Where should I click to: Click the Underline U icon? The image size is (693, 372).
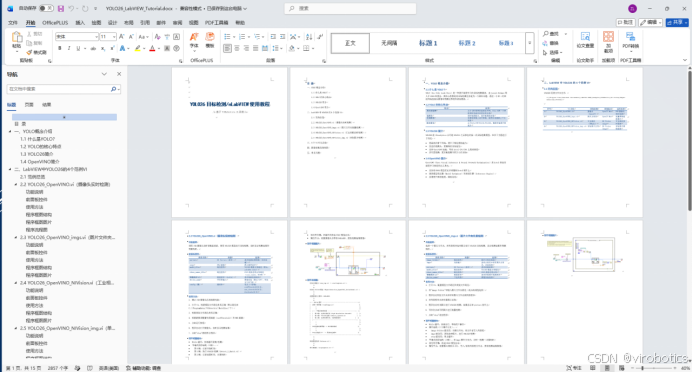[x=78, y=48]
